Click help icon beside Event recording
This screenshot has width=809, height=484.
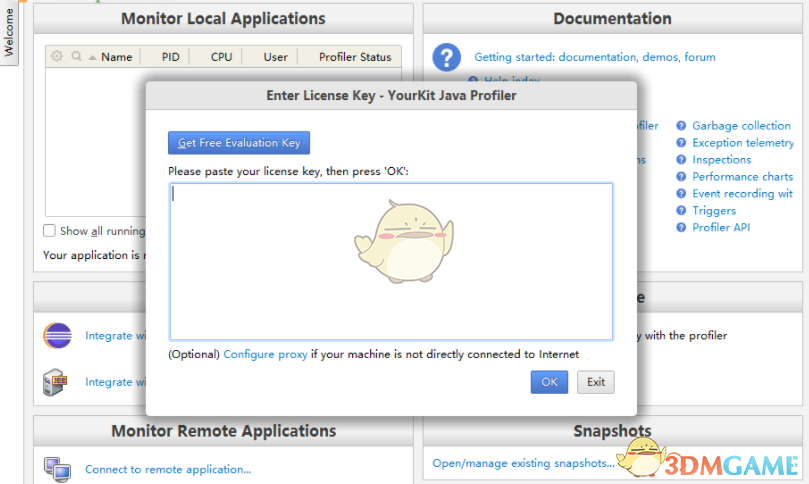coord(681,194)
